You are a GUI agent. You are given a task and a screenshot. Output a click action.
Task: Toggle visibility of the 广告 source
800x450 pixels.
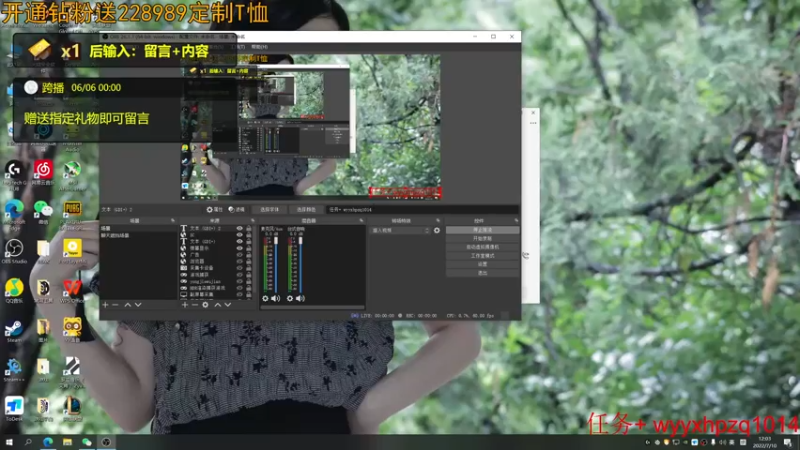239,255
